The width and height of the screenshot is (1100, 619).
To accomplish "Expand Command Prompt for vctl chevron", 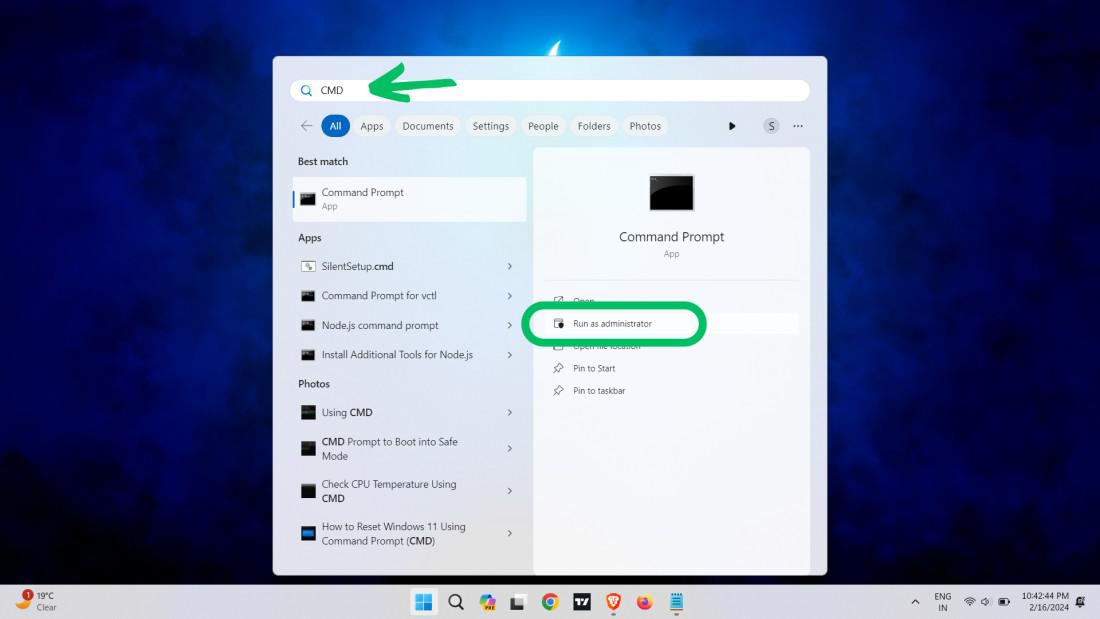I will 509,295.
